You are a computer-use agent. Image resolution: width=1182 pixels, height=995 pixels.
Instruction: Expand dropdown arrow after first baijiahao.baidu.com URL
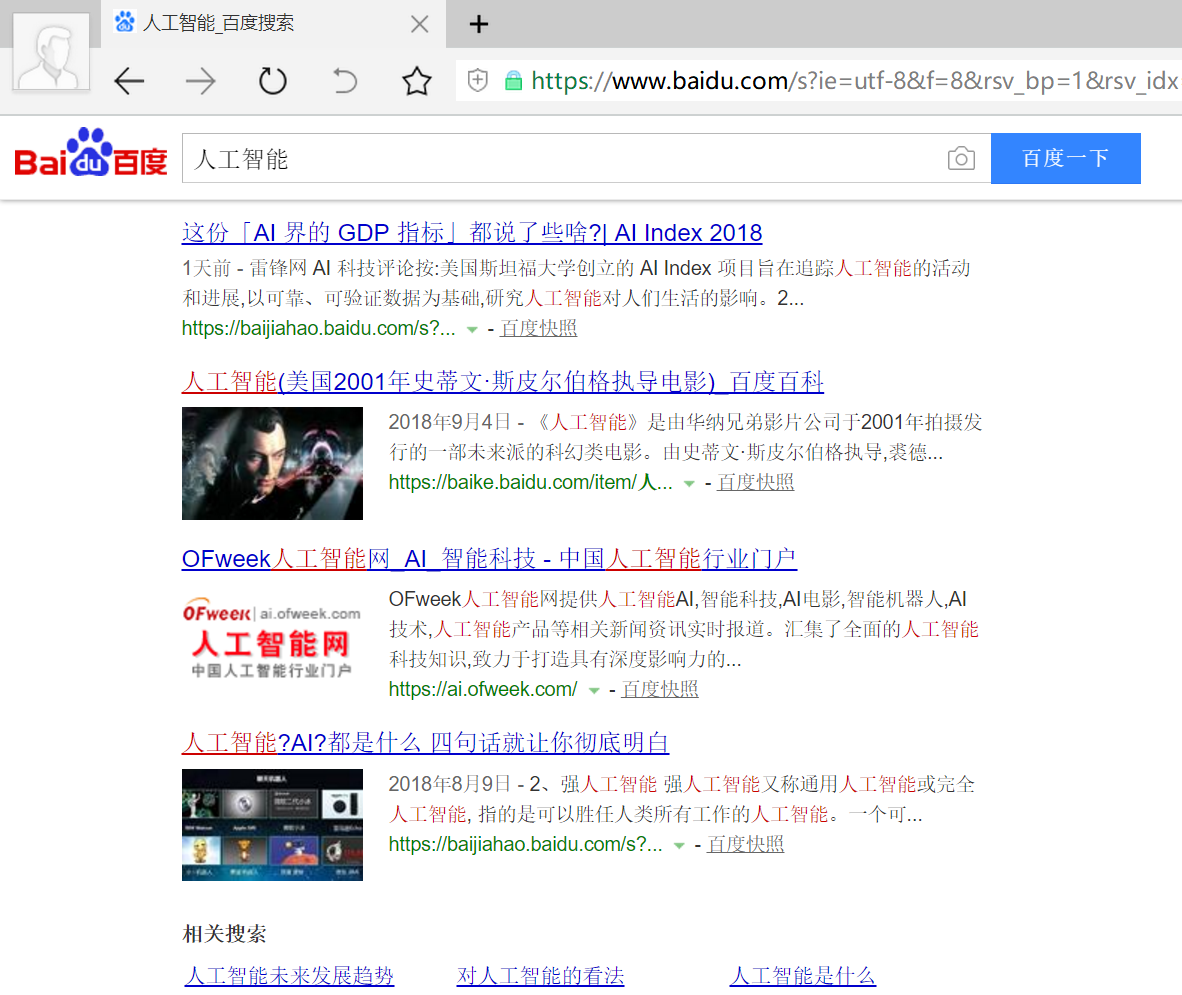tap(472, 329)
